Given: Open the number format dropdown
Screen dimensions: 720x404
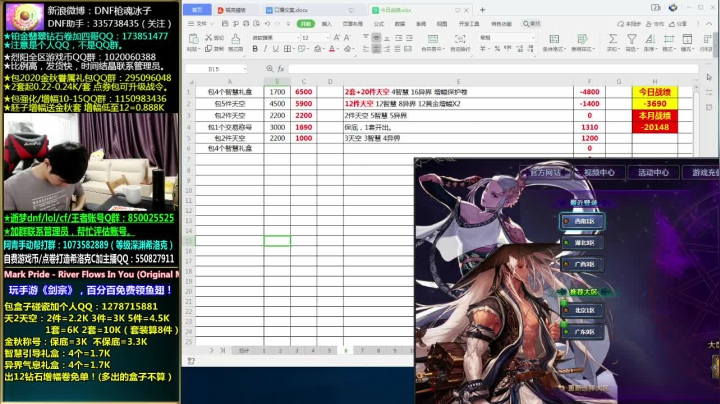Looking at the screenshot, I should [533, 38].
